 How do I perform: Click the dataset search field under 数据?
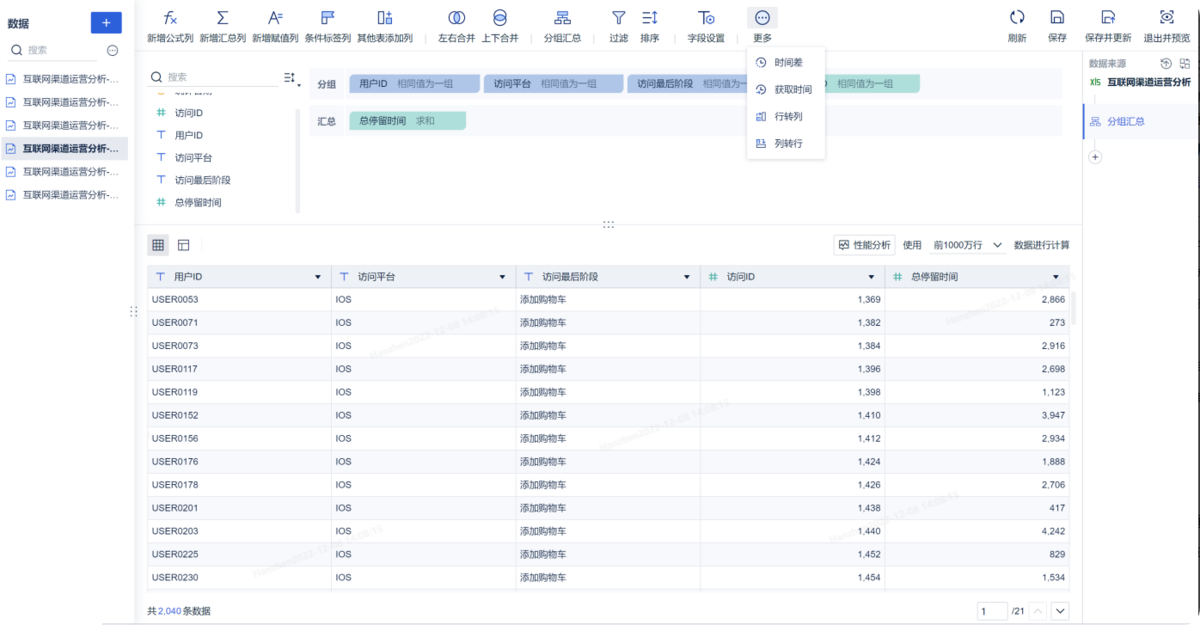click(55, 50)
